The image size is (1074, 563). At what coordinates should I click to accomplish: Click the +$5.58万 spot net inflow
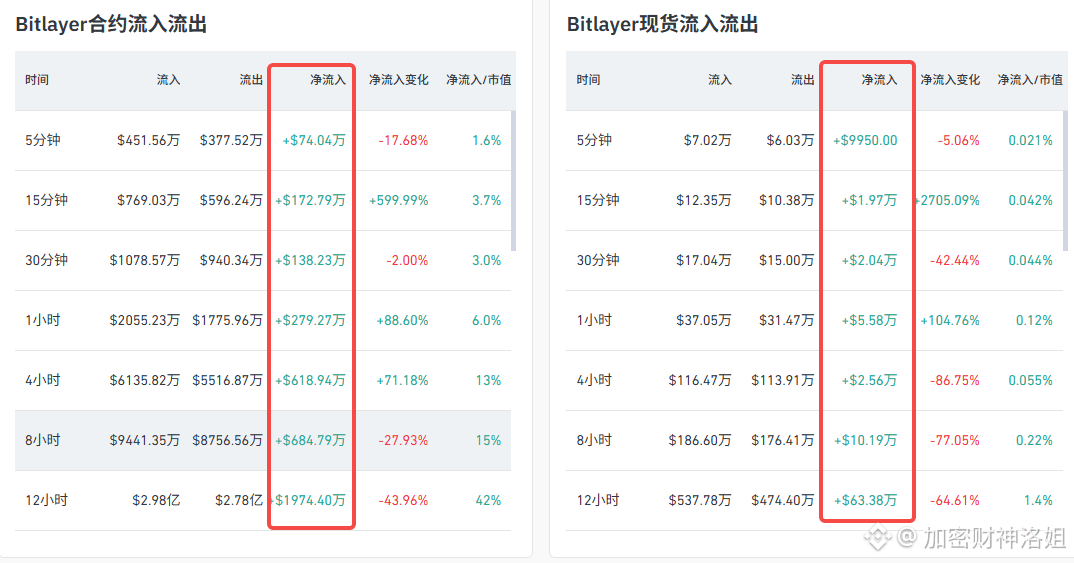tap(869, 321)
